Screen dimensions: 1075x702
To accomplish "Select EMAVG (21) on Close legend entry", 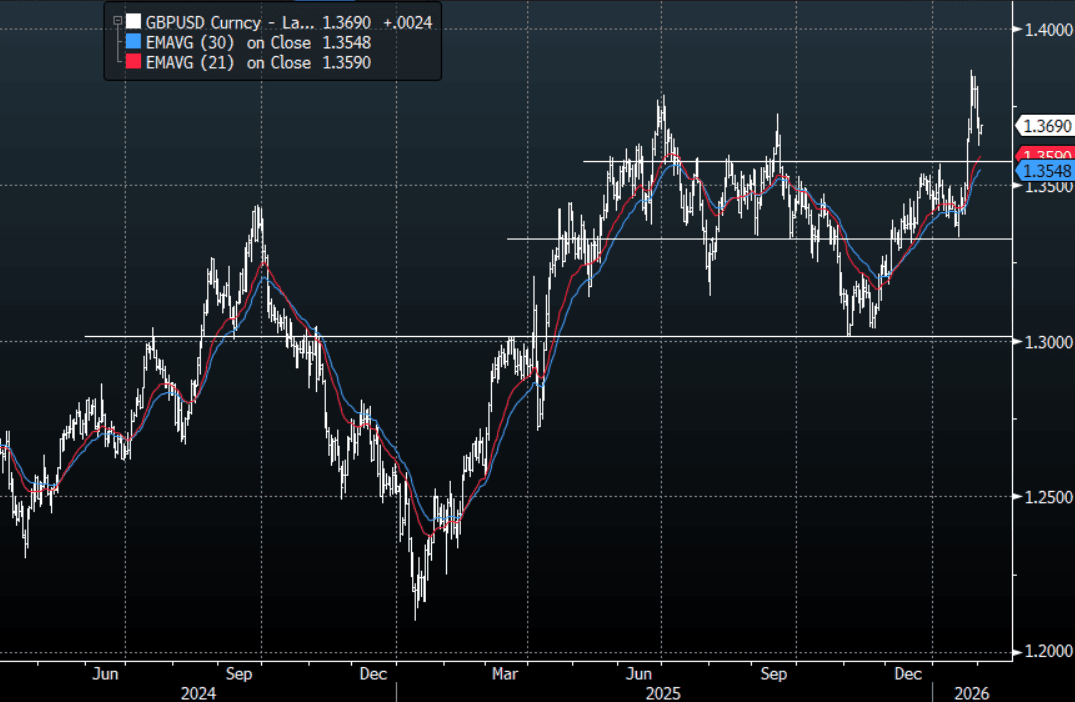I will (230, 63).
